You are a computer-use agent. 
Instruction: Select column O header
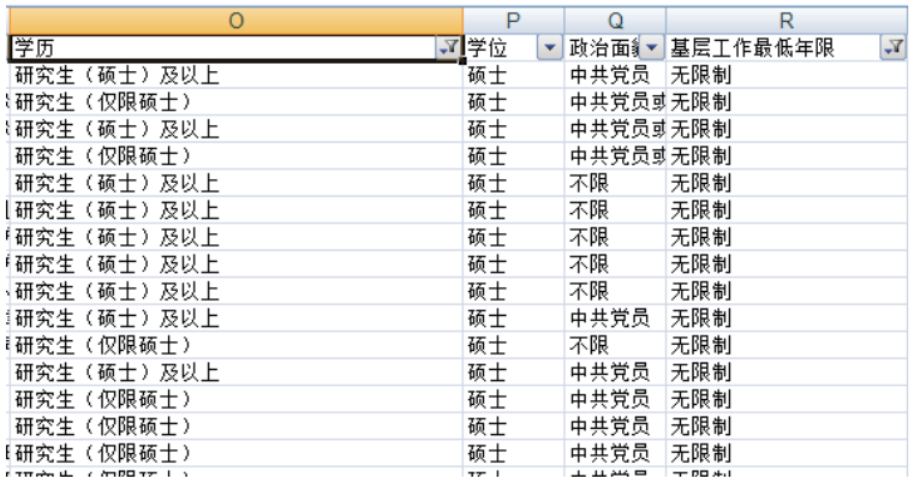pos(236,19)
